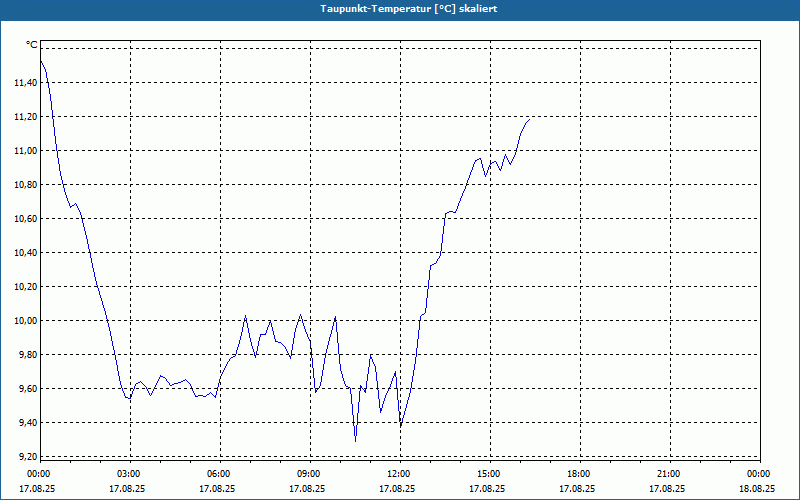Click the 9,40 y-axis label
Screen dimensions: 800x500
(28, 423)
